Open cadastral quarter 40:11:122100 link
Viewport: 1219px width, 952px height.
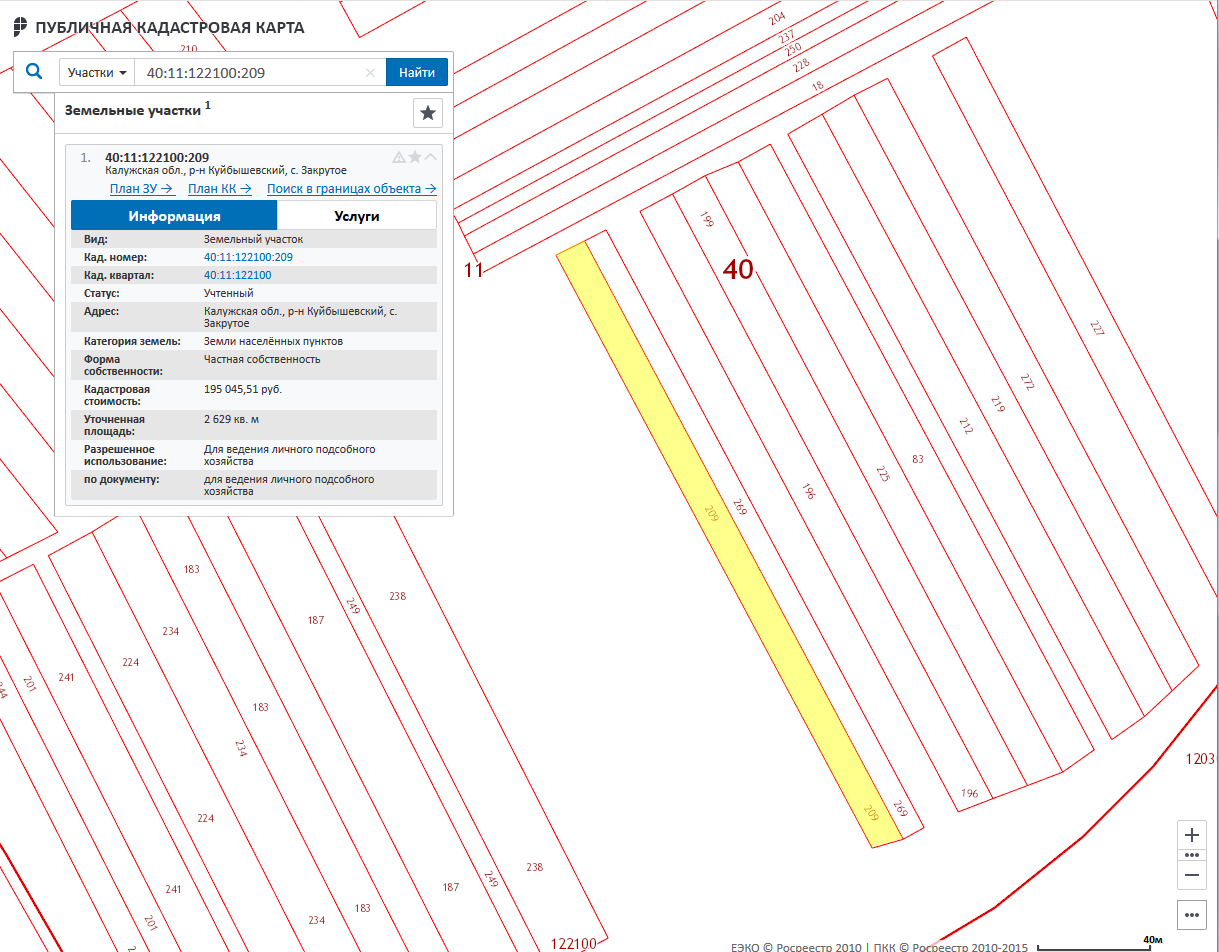click(237, 275)
